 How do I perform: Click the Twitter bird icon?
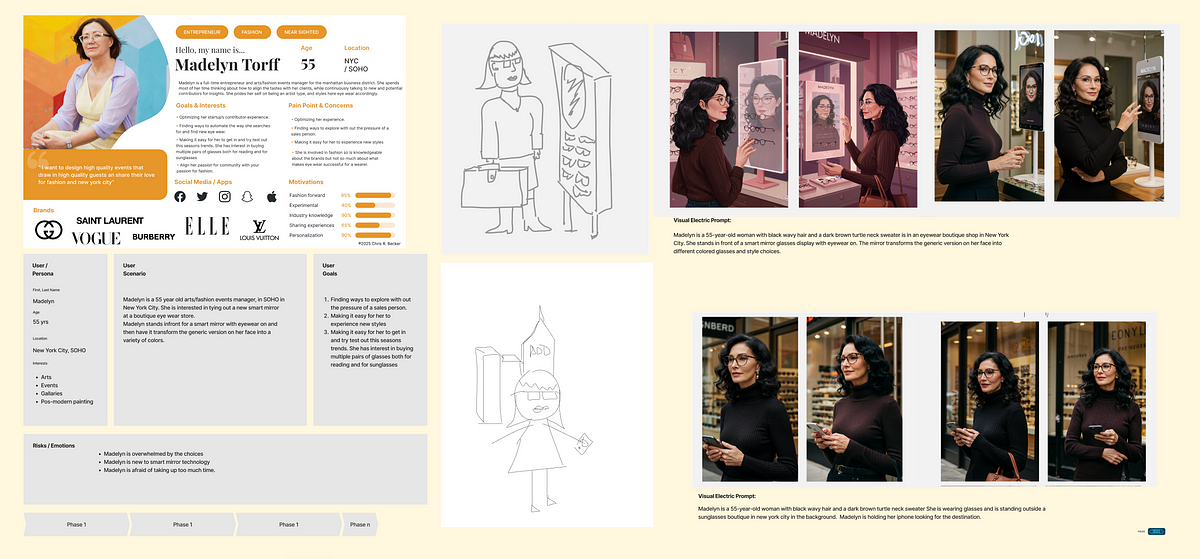202,197
